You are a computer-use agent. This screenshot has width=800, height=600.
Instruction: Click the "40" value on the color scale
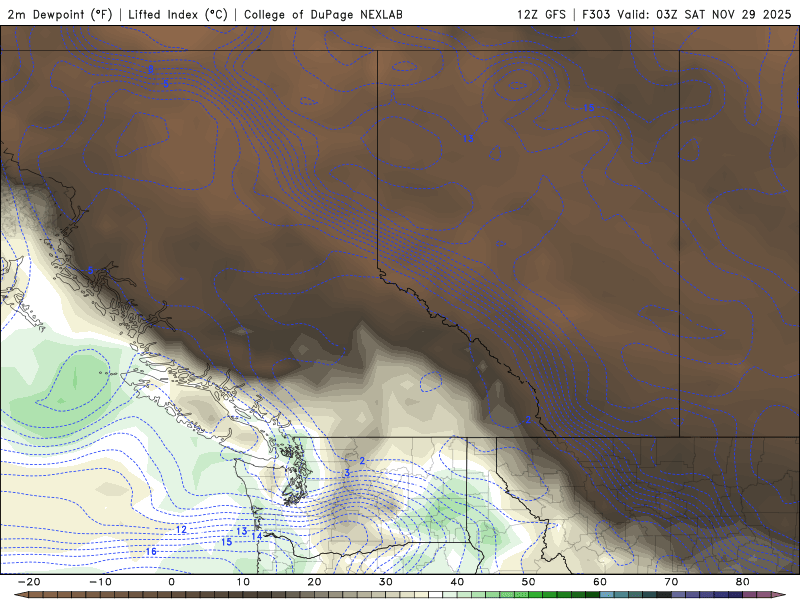(457, 582)
